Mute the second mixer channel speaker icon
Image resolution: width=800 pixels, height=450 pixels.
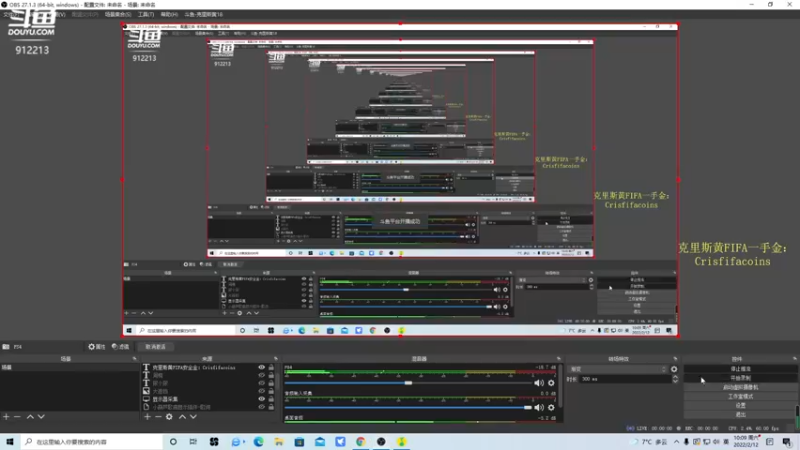(539, 408)
